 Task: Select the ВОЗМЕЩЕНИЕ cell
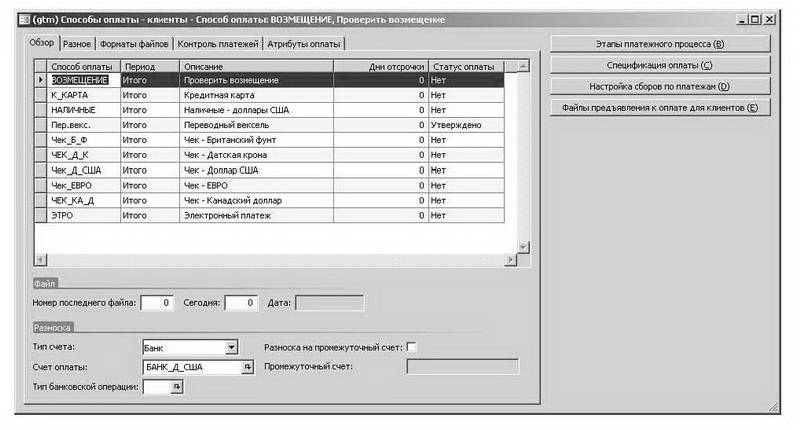[84, 80]
